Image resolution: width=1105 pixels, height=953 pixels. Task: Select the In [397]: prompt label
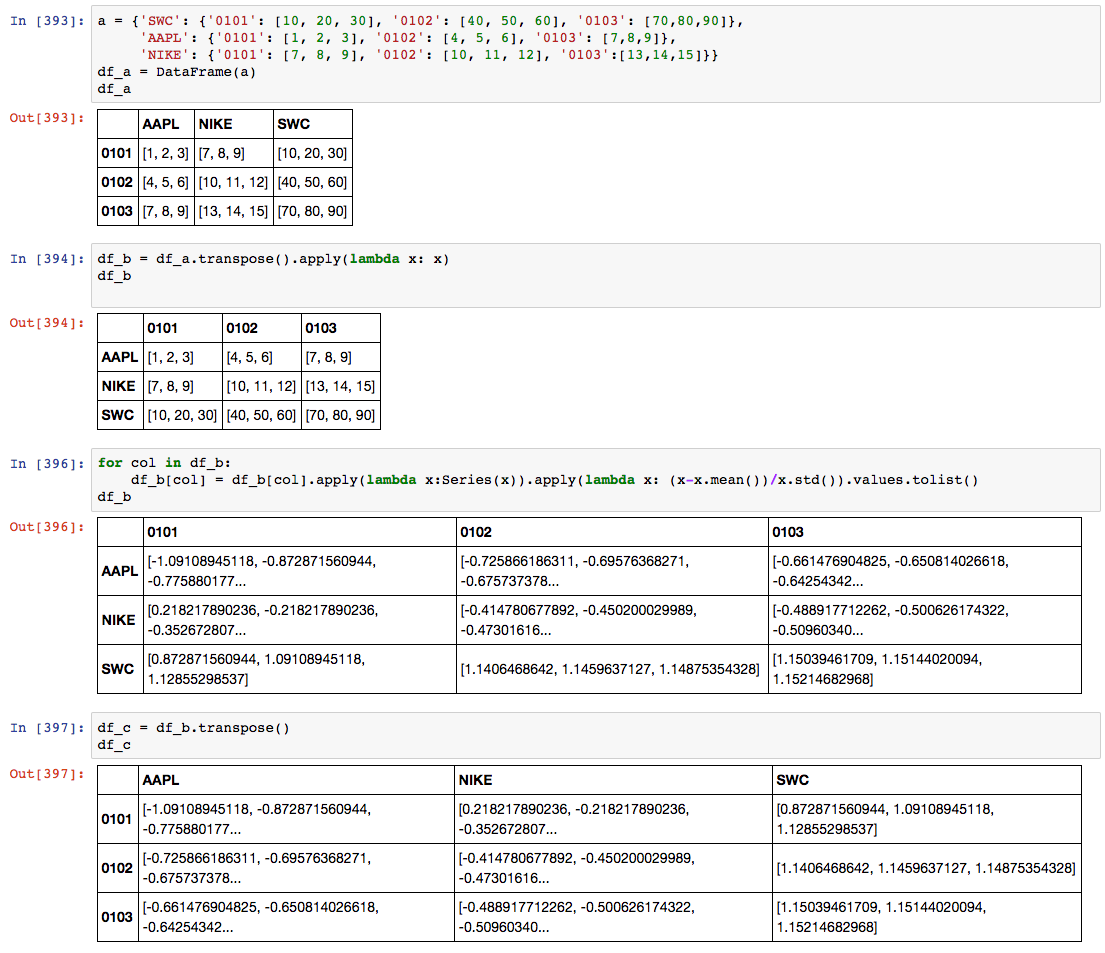click(x=47, y=727)
